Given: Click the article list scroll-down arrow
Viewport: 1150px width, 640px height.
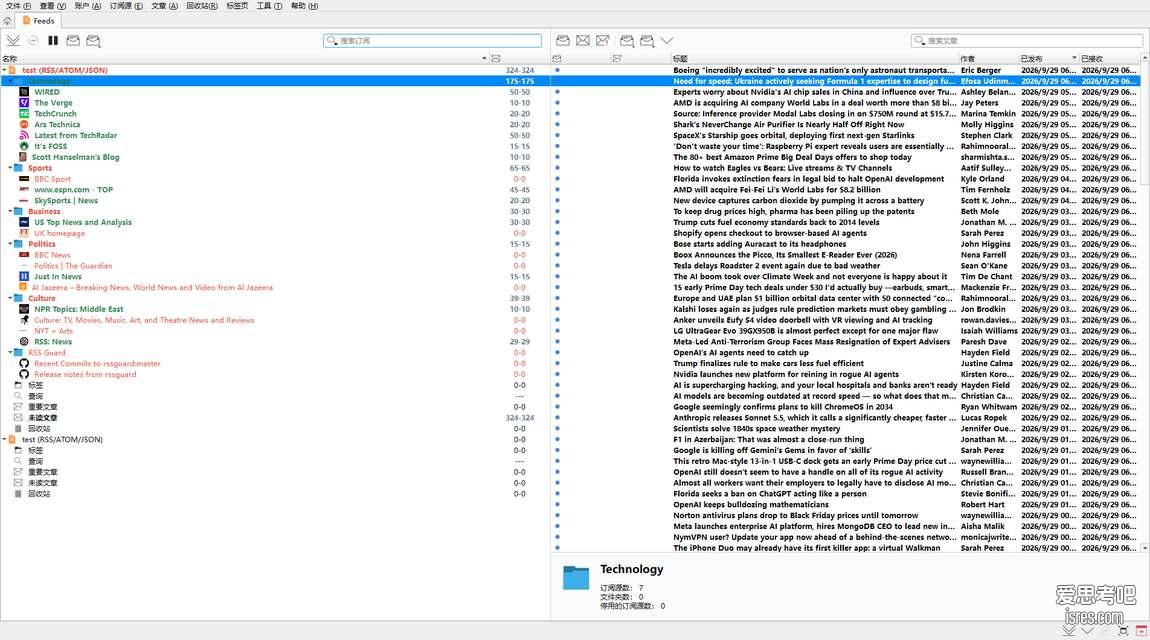Looking at the screenshot, I should pos(1144,548).
